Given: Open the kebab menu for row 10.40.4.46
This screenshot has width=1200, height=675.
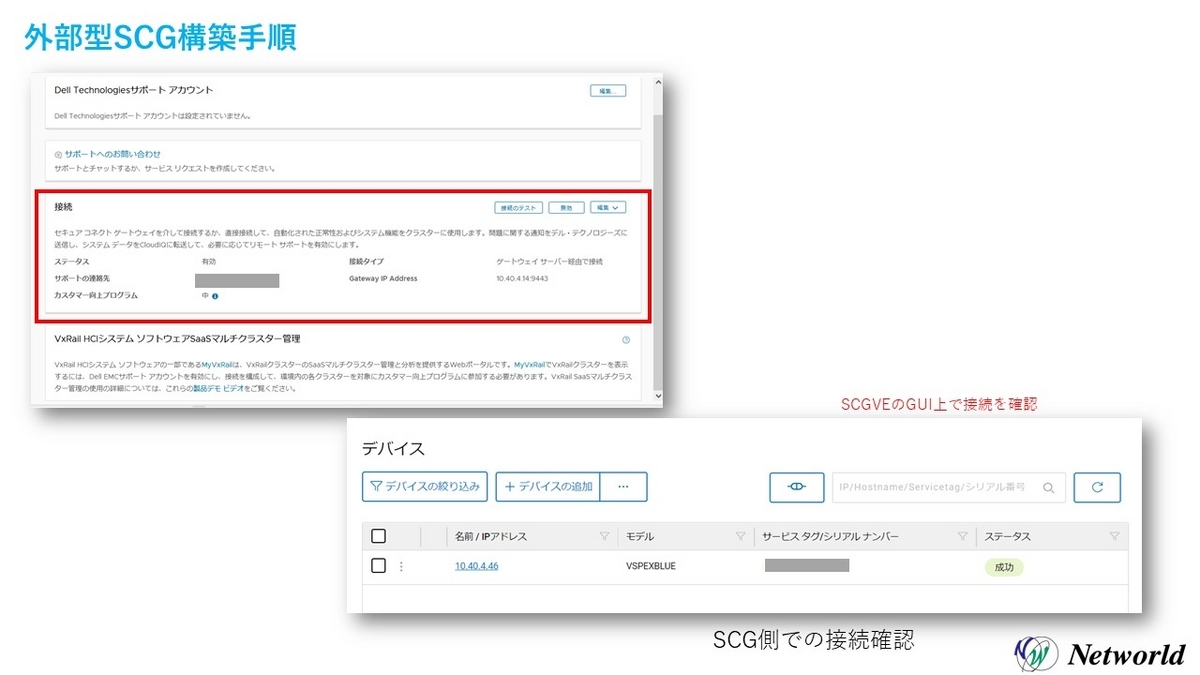Looking at the screenshot, I should point(401,566).
